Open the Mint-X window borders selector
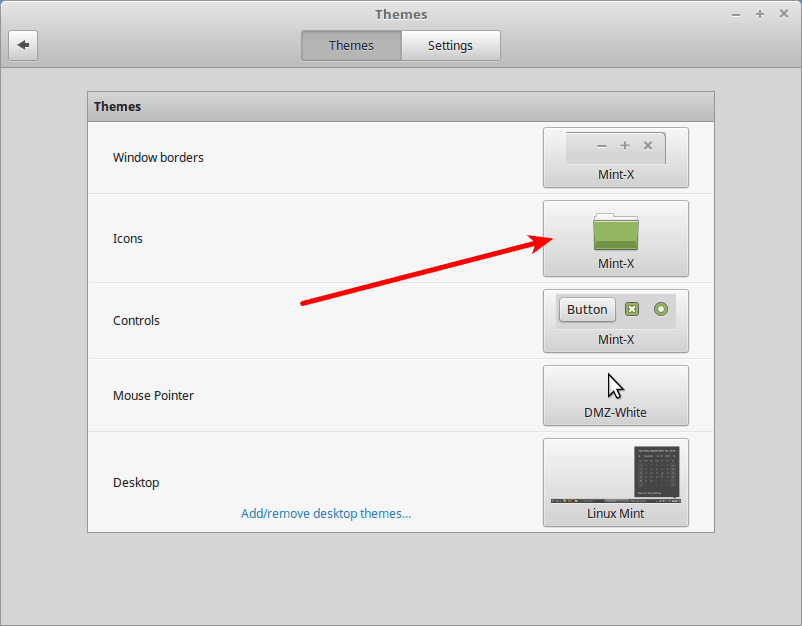 (x=615, y=157)
